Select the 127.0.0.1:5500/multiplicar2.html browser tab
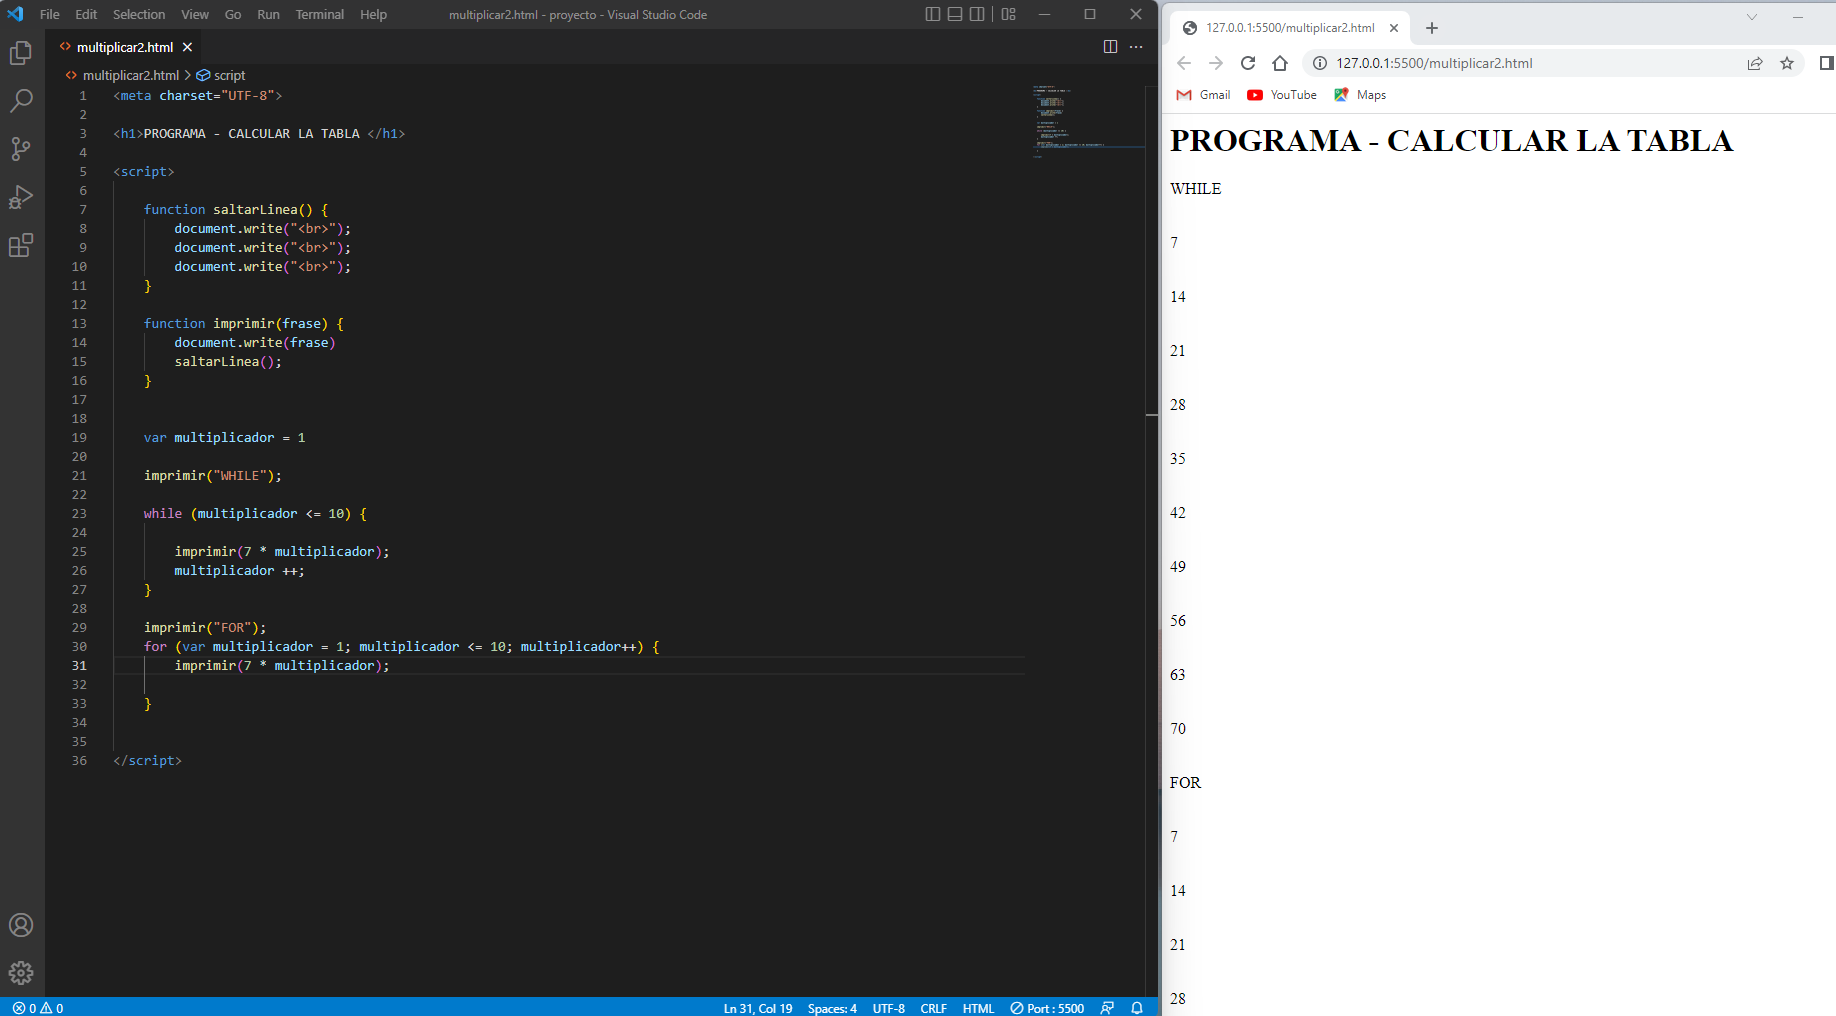Viewport: 1836px width, 1016px height. pyautogui.click(x=1289, y=28)
